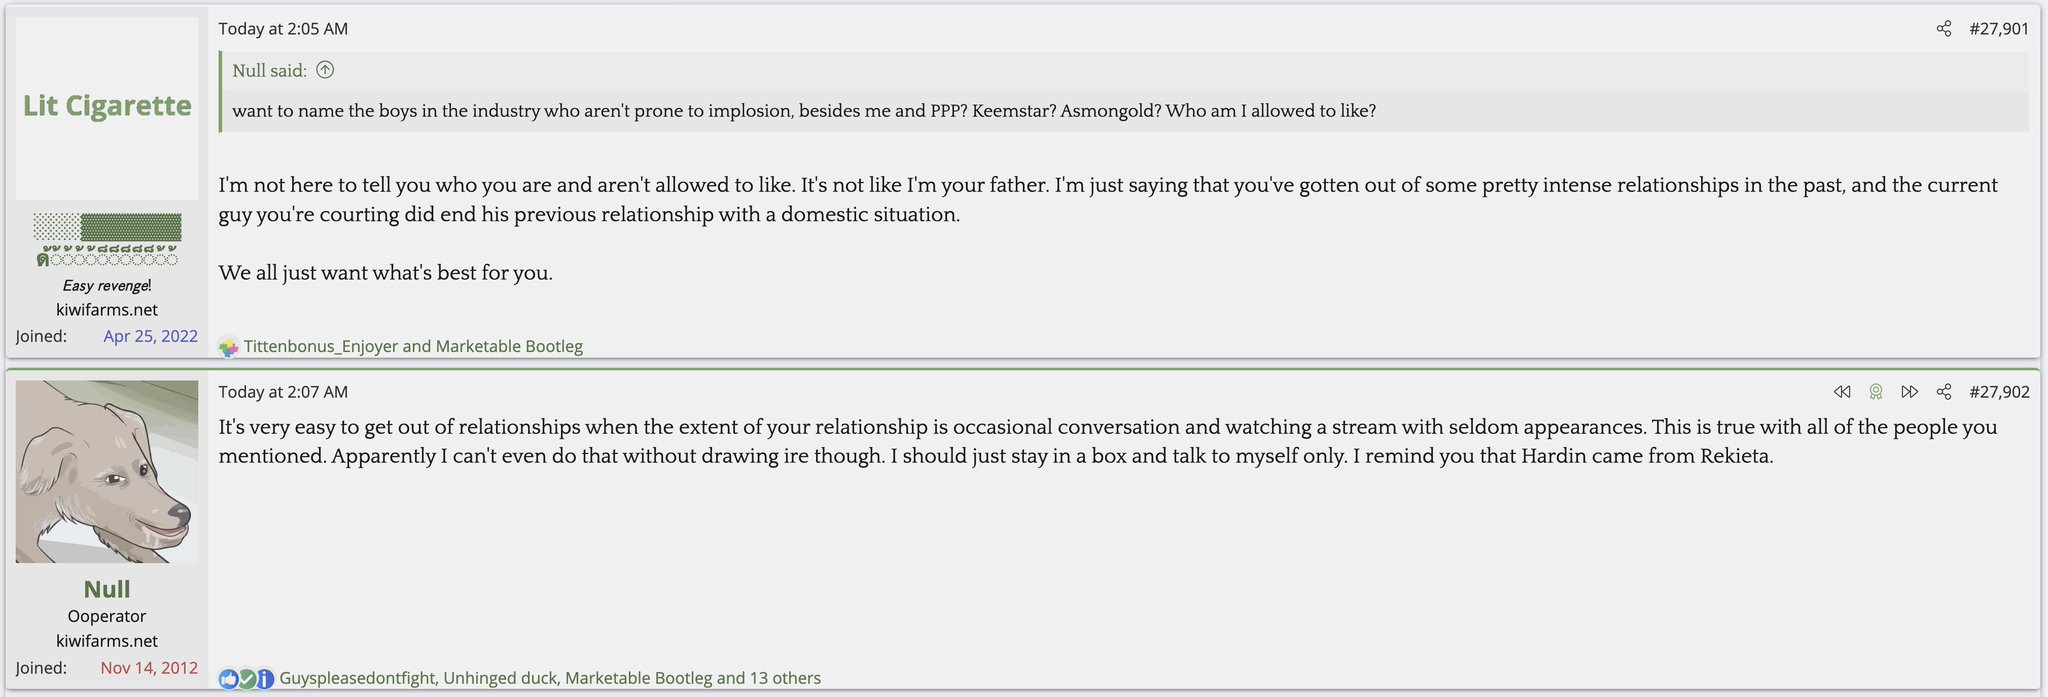Click the green award ribbon icon
This screenshot has height=697, width=2048.
click(x=1876, y=392)
